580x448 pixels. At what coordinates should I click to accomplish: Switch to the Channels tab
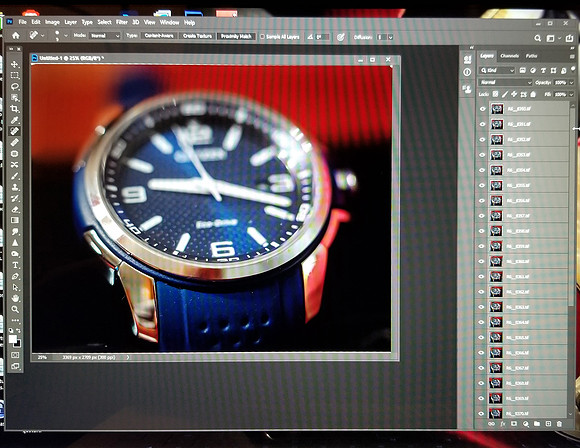click(x=509, y=56)
